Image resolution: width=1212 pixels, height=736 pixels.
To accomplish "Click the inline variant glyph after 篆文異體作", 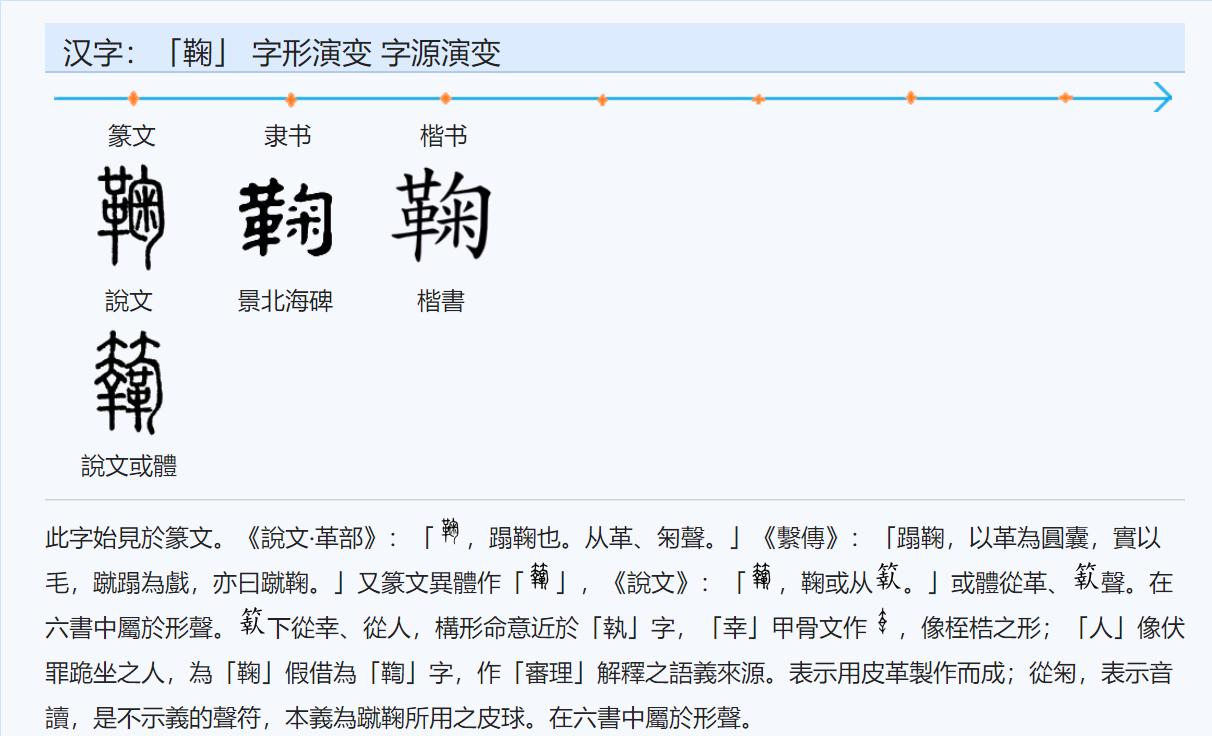I will pyautogui.click(x=539, y=577).
